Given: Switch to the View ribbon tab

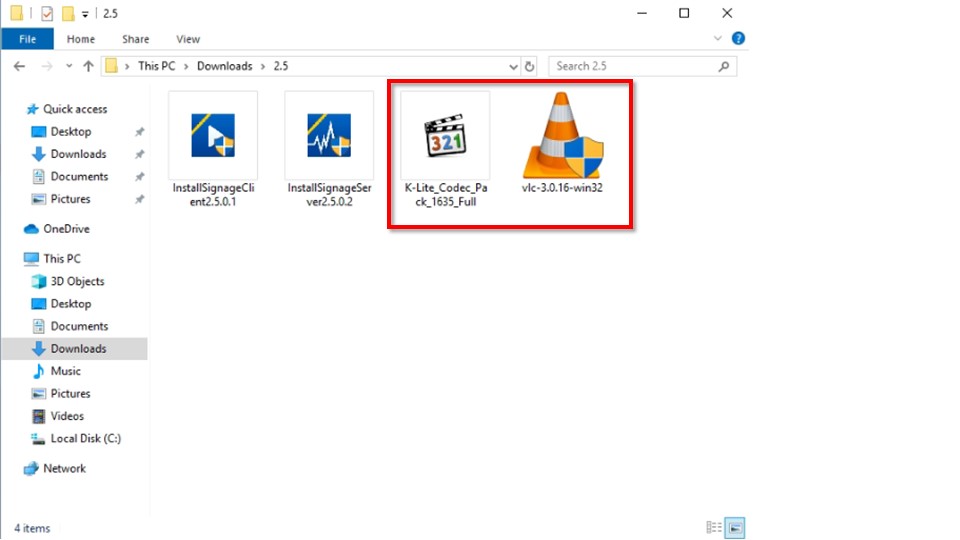Looking at the screenshot, I should pos(188,39).
